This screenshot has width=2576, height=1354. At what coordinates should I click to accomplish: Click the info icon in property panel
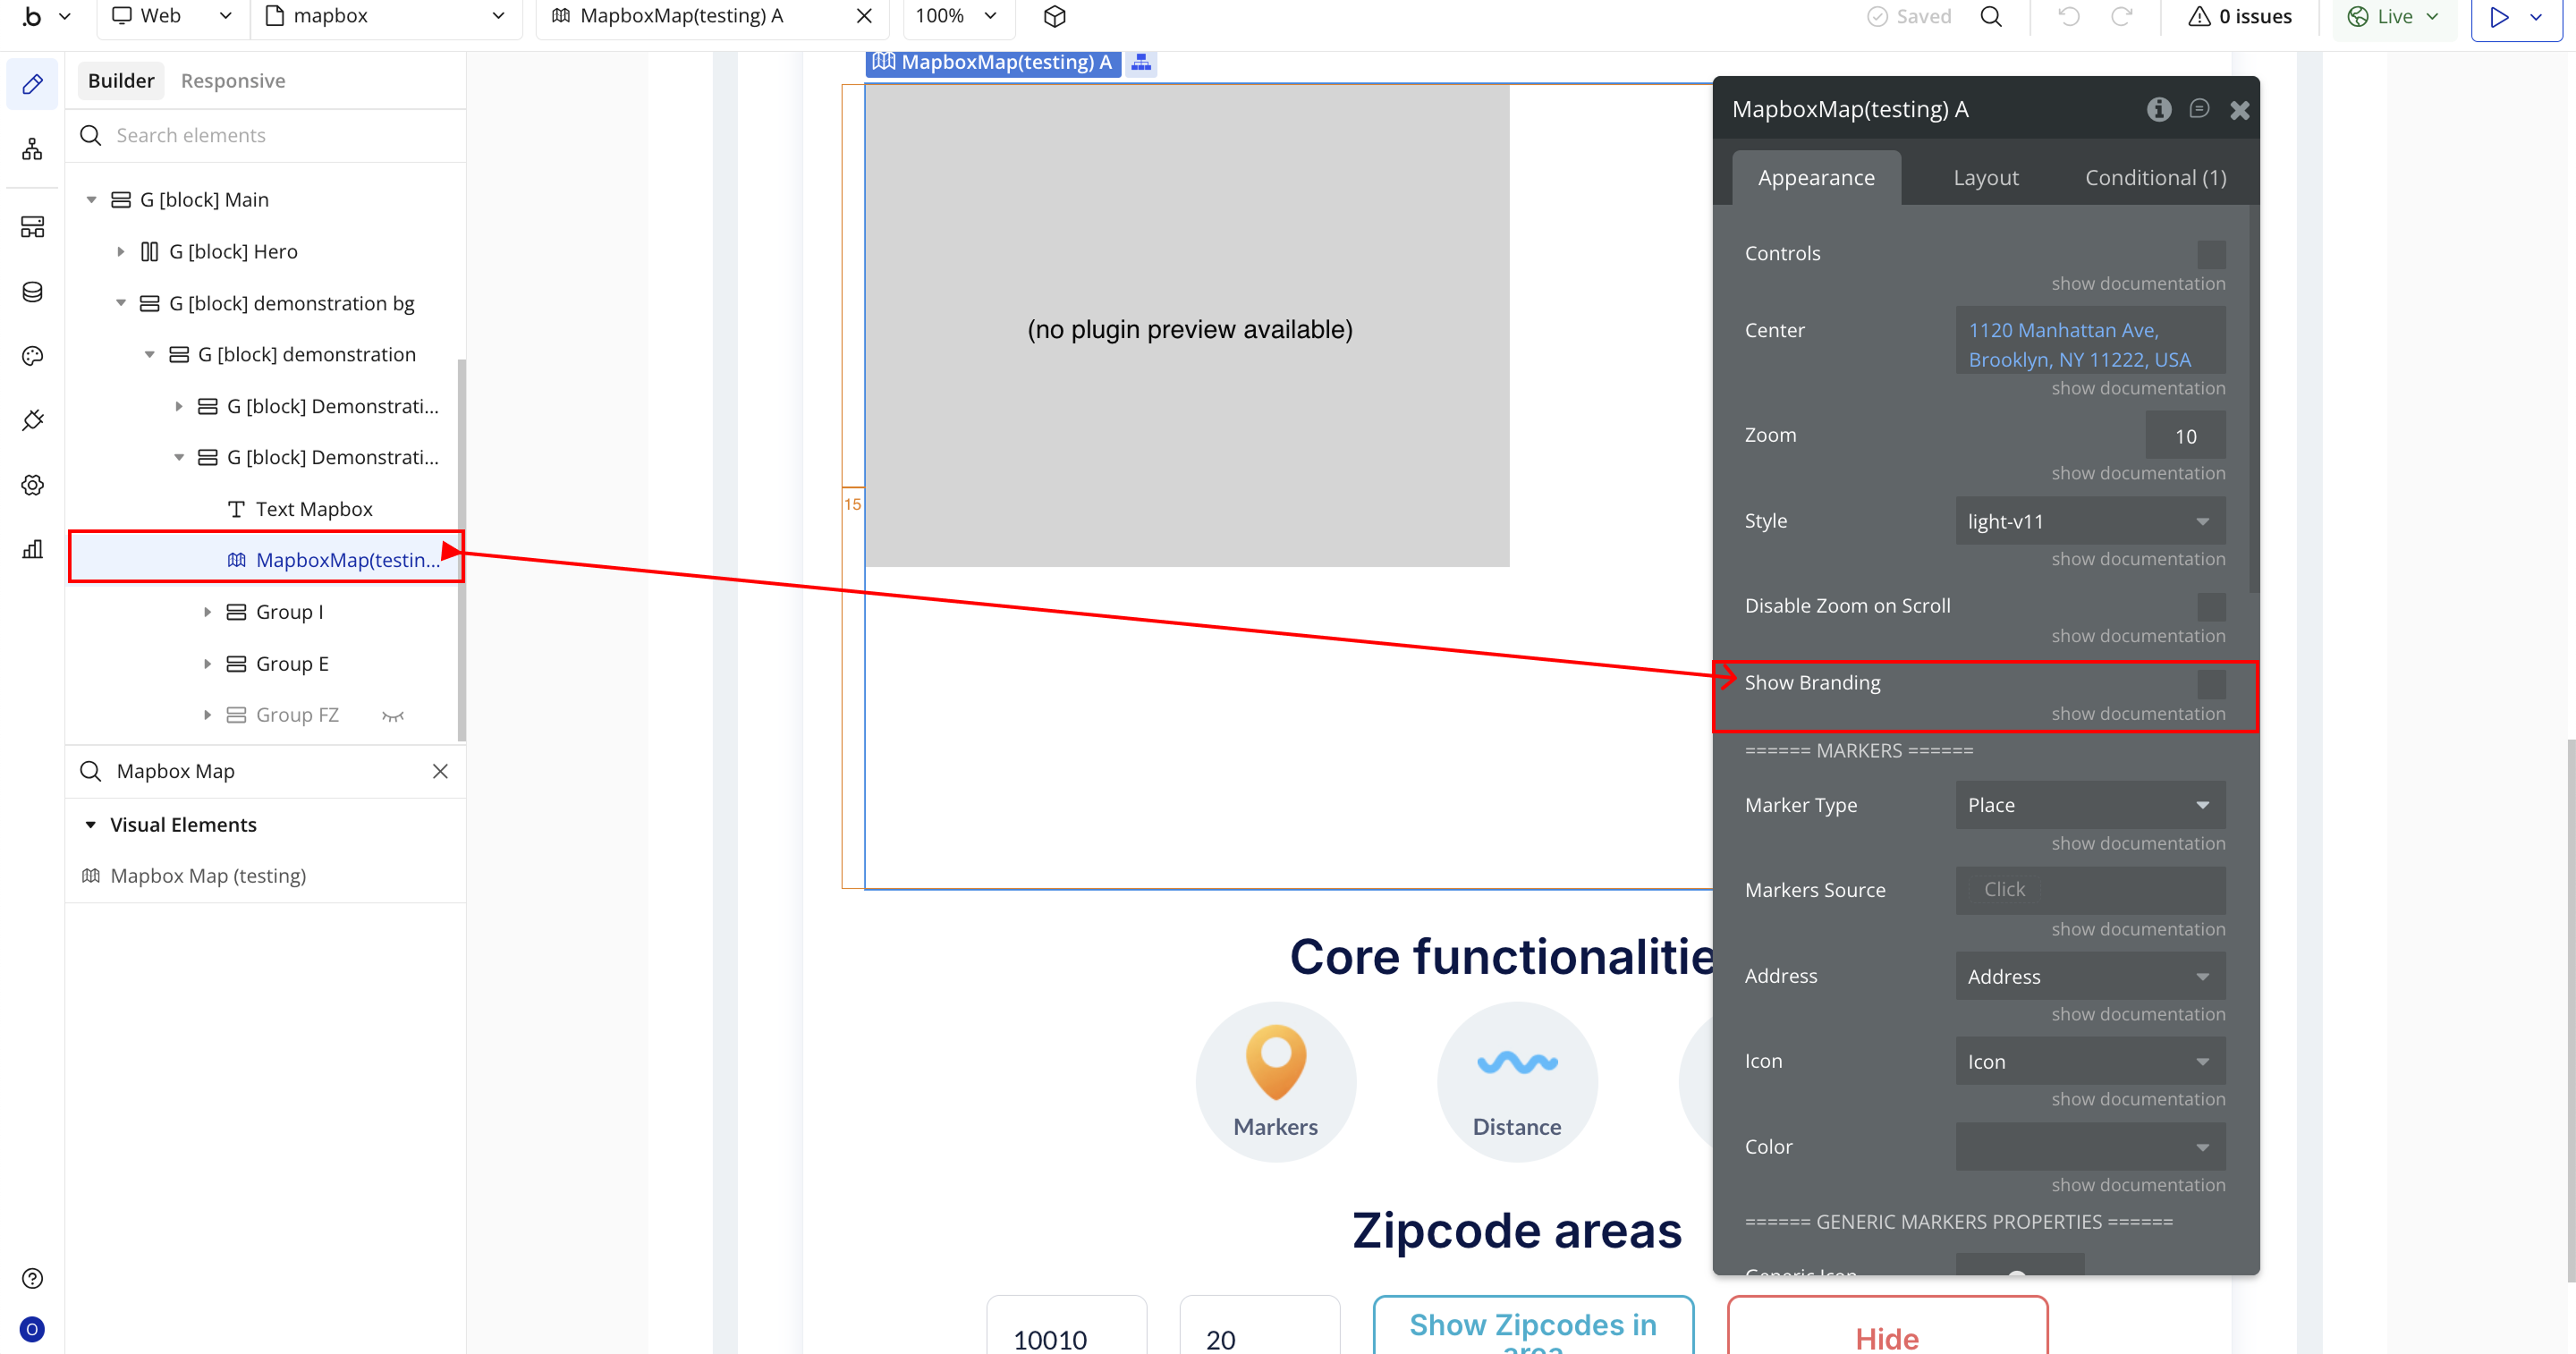pos(2158,109)
